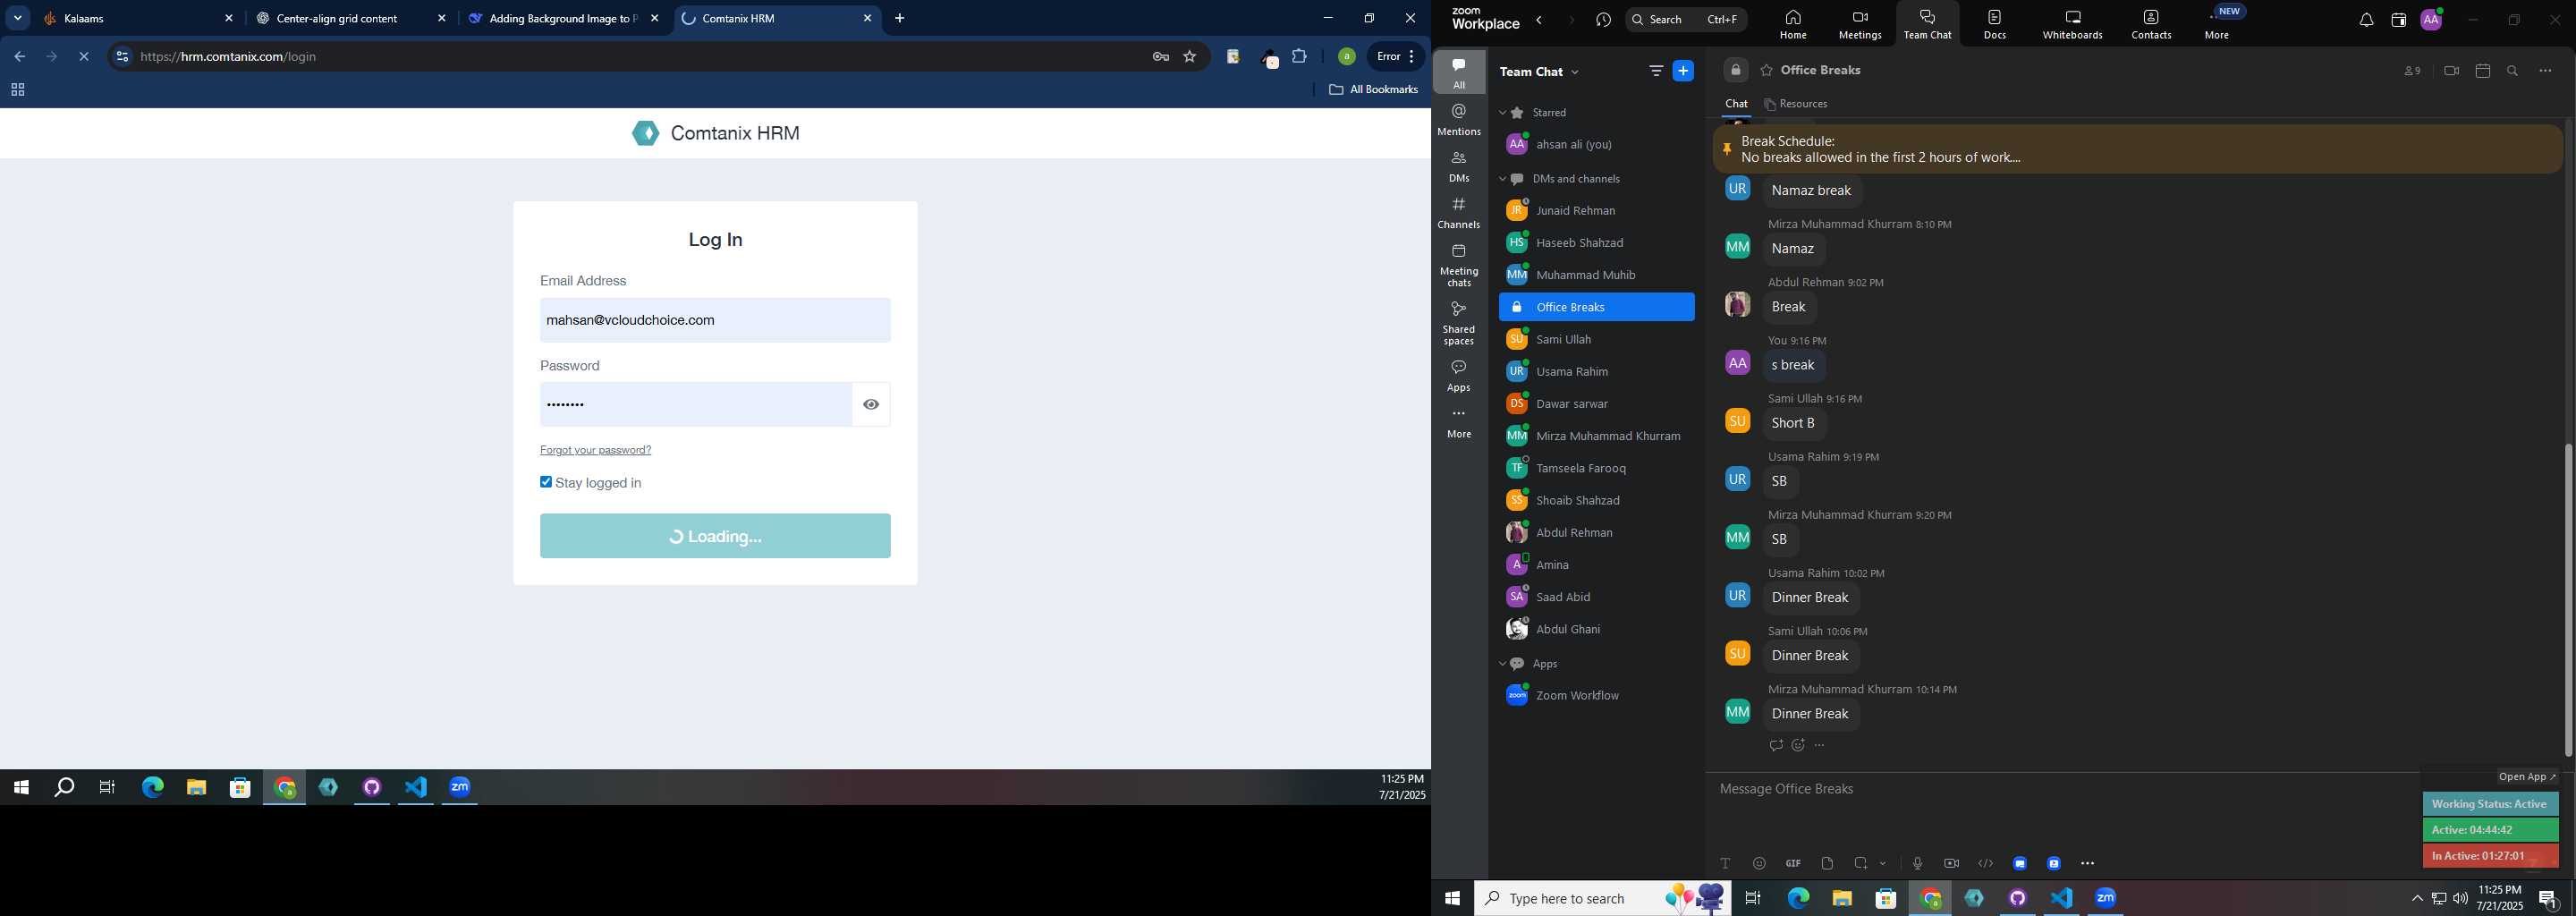Switch to Center-align grid content tab

click(x=350, y=18)
